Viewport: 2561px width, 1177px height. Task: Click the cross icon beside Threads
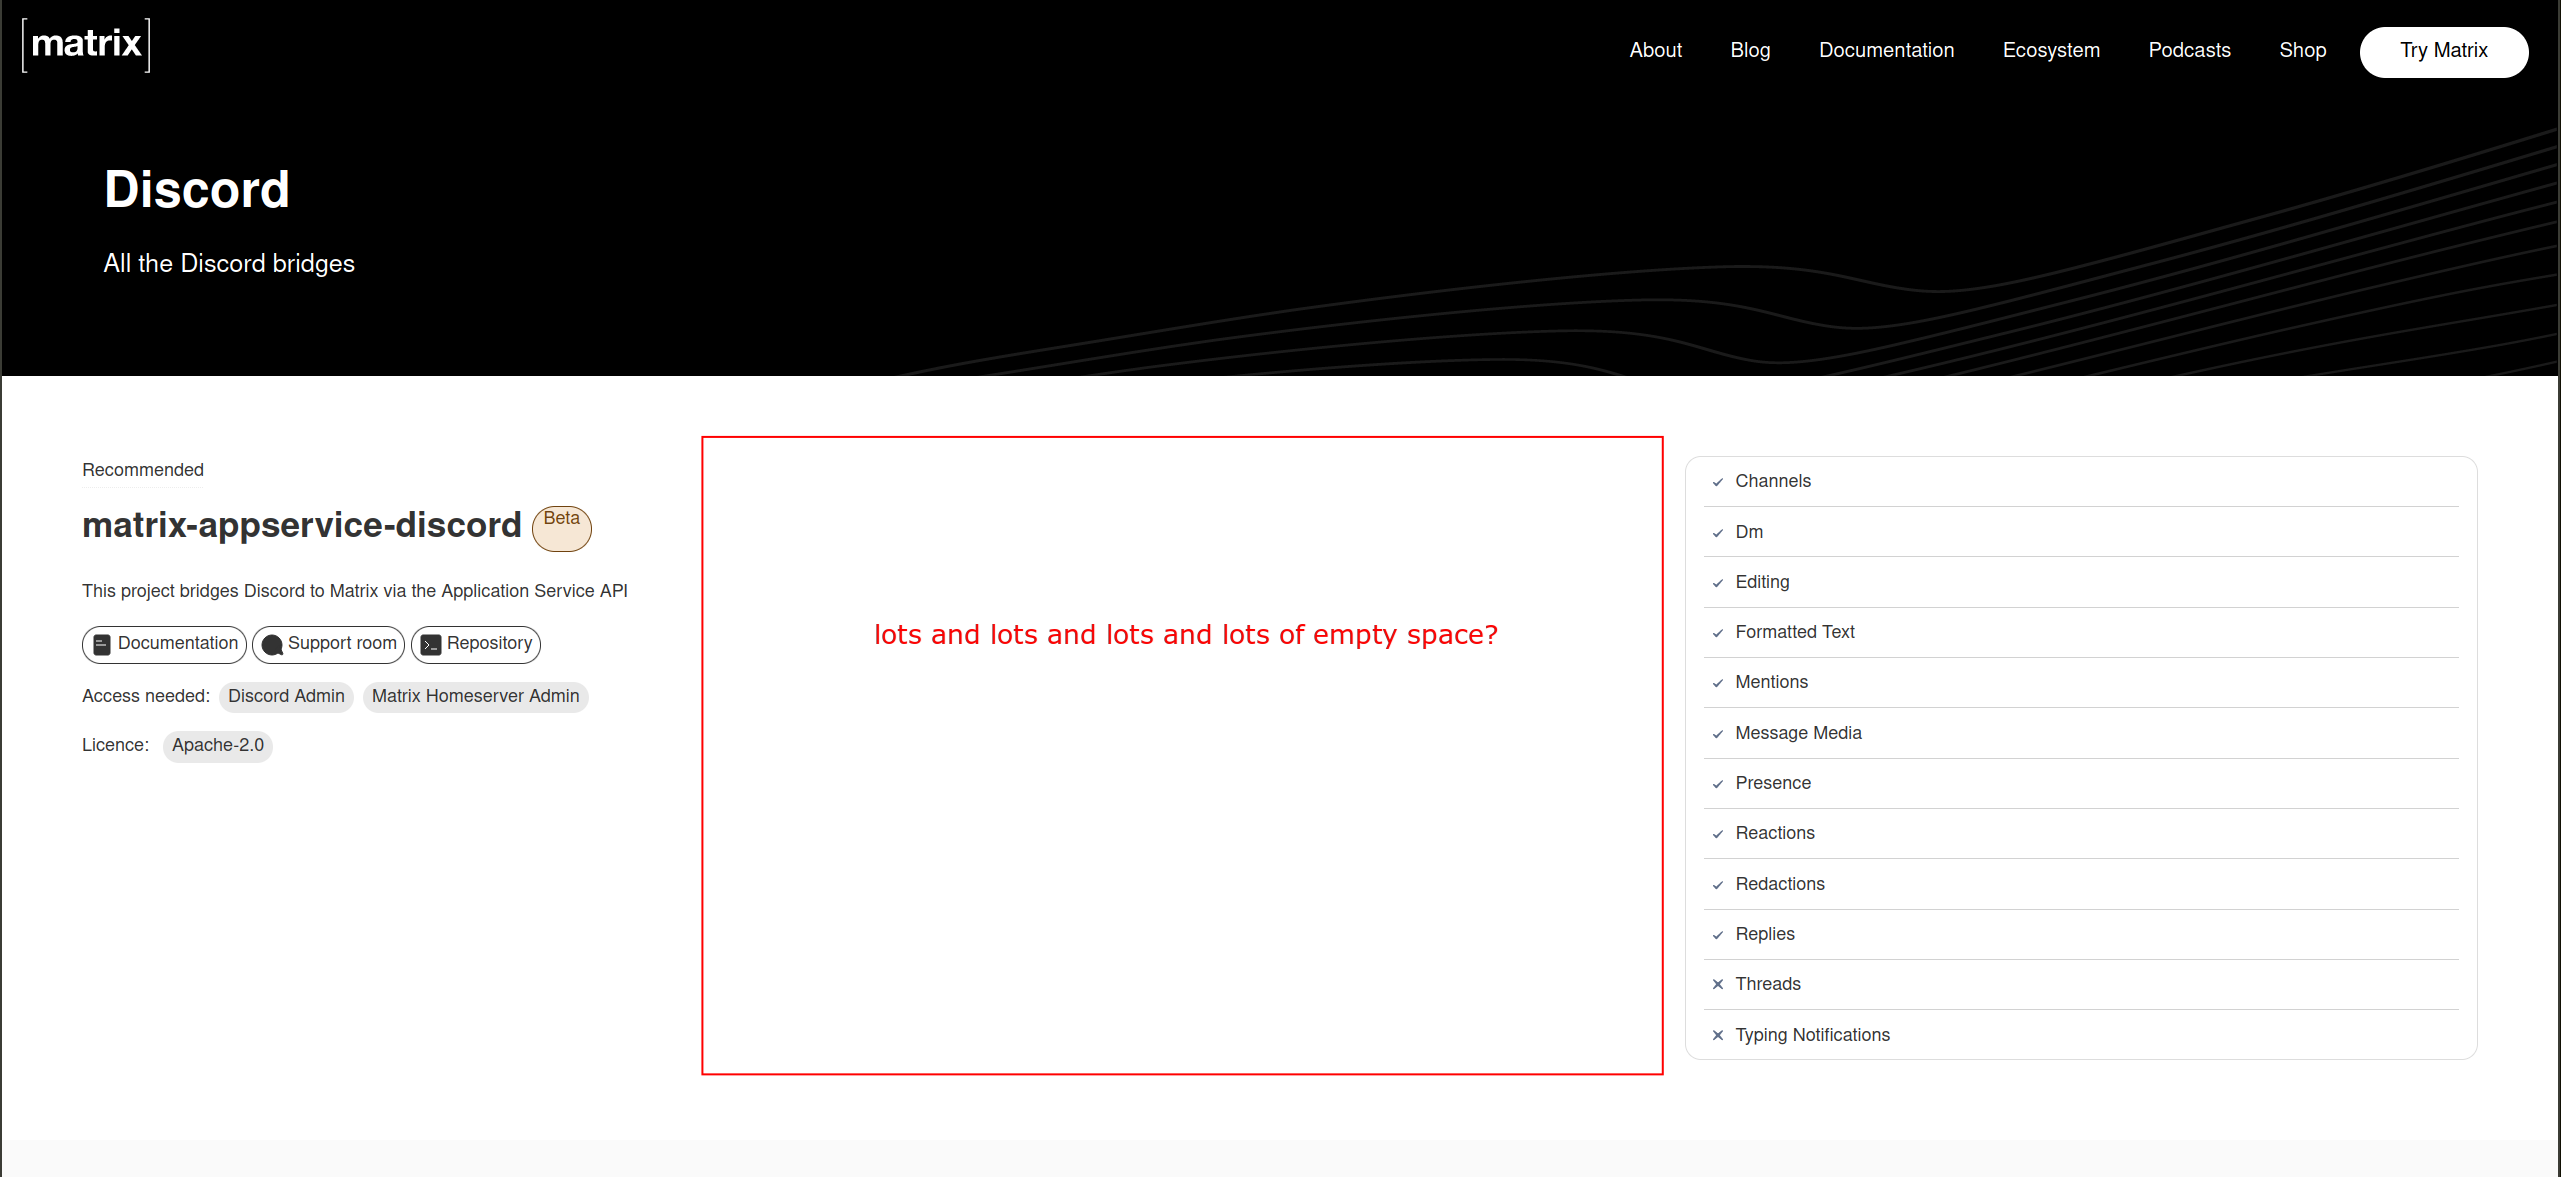1718,984
